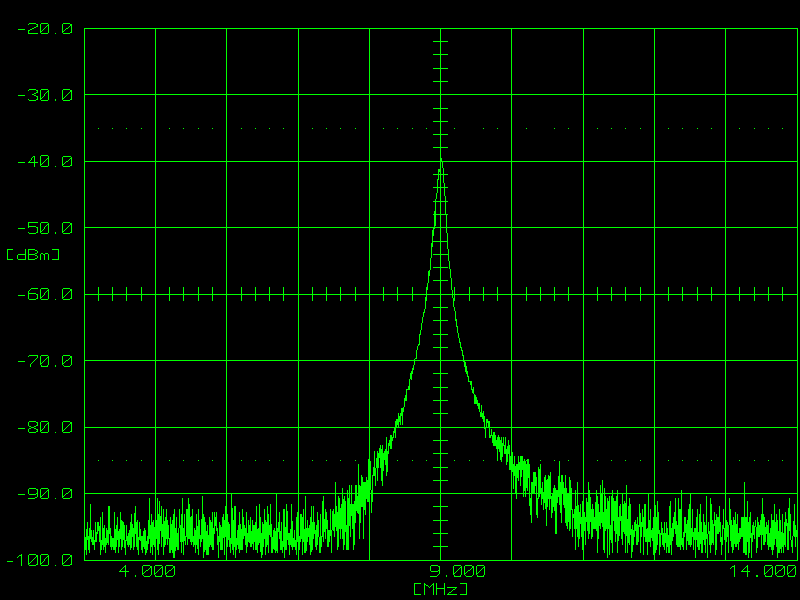Click the bottom end of center frequency axis
The height and width of the screenshot is (600, 800).
pyautogui.click(x=440, y=557)
